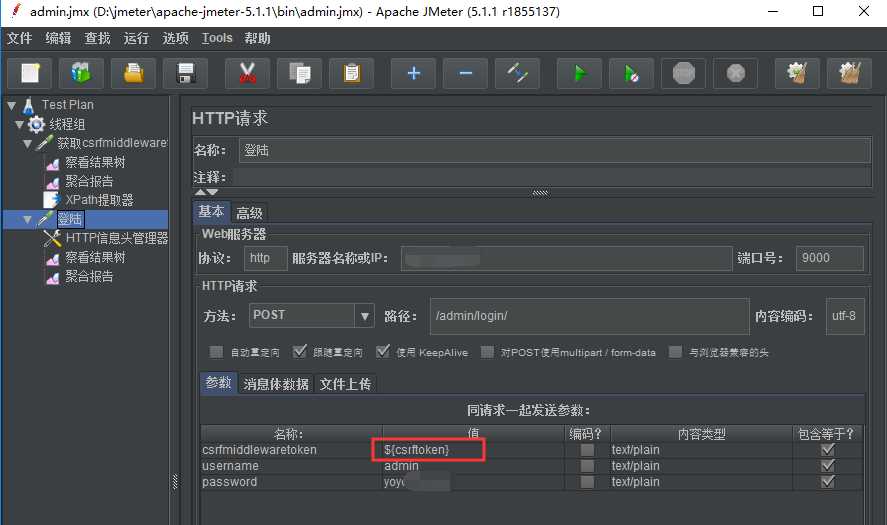This screenshot has width=887, height=525.
Task: Click the 协议 field showing http
Action: coord(266,258)
